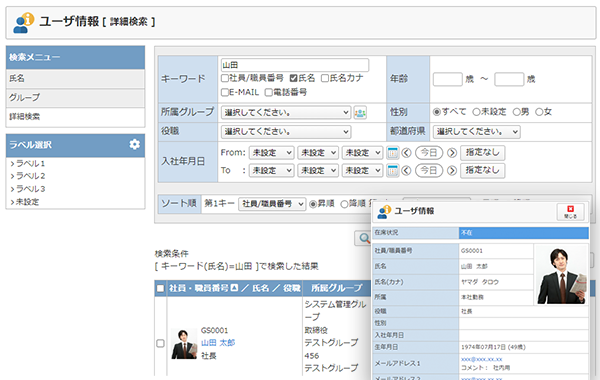
Task: Open 山田 太郎 name link
Action: pyautogui.click(x=218, y=342)
